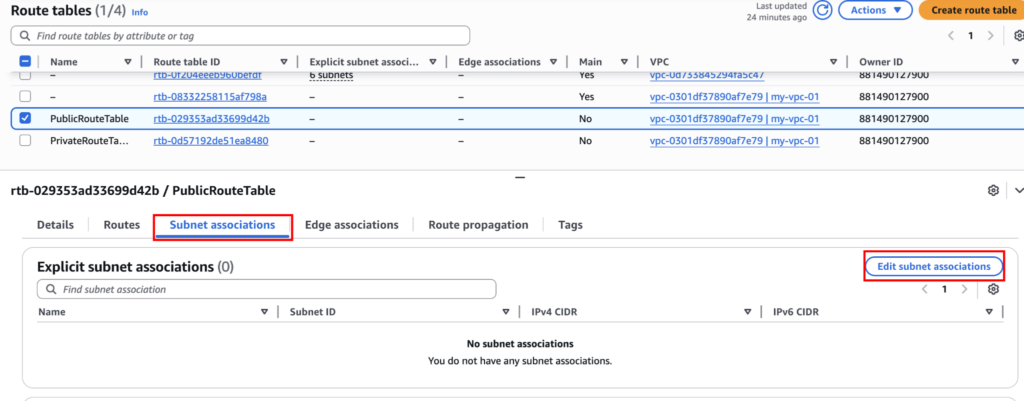Sort by VPC column sort arrow
This screenshot has height=401, width=1024.
(x=833, y=62)
